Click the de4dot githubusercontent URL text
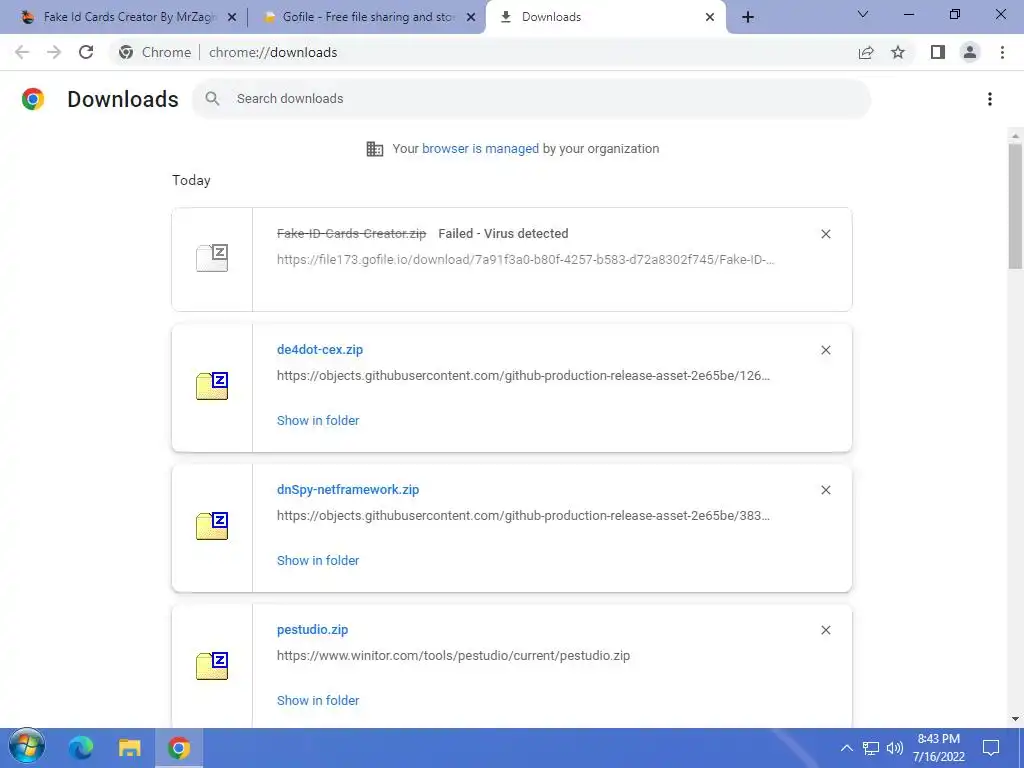Screen dimensions: 1024x768 [523, 376]
